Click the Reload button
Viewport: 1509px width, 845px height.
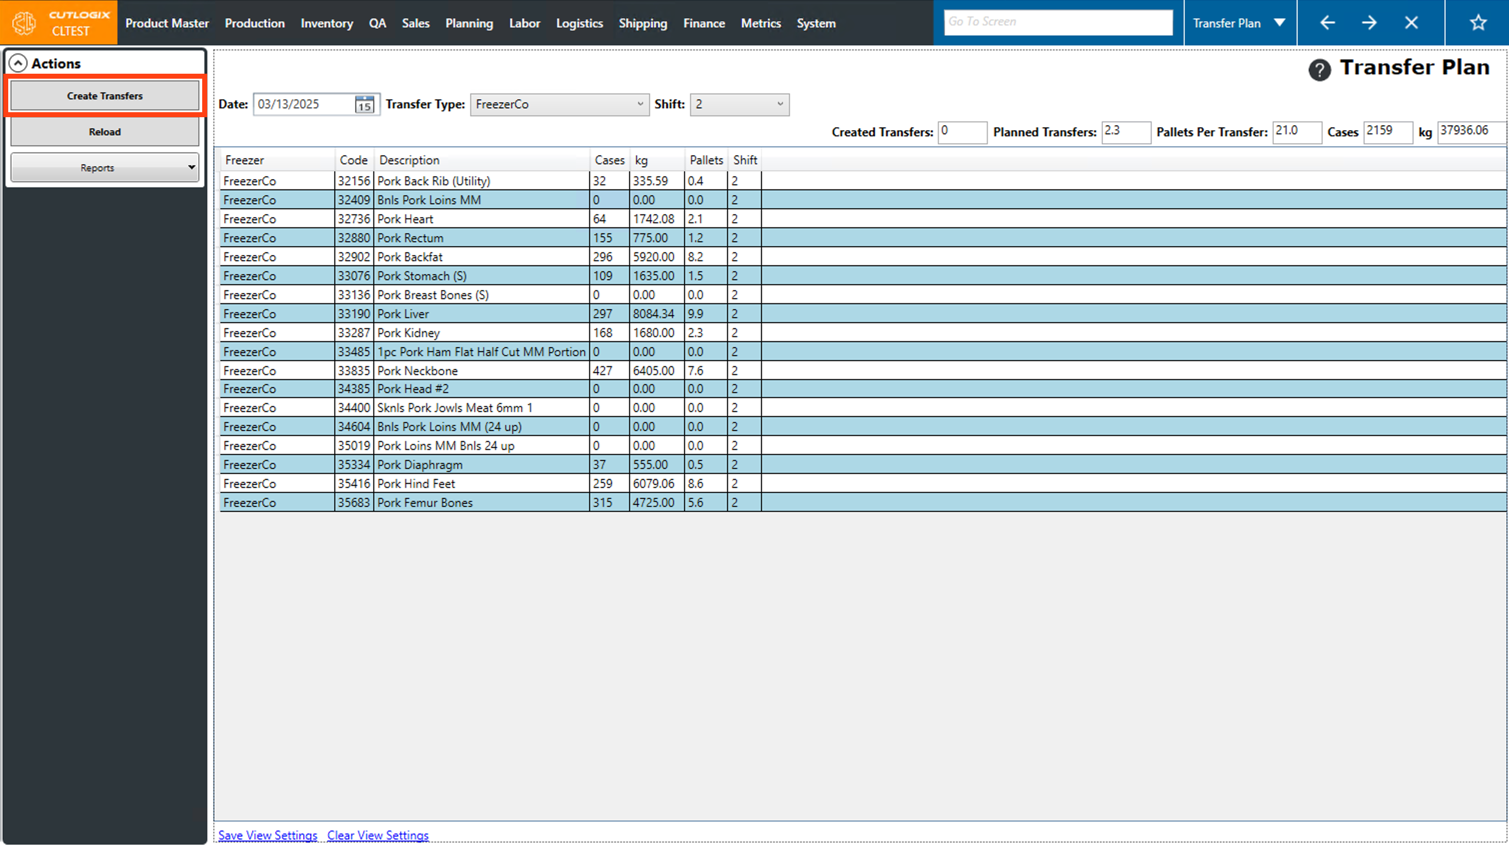[x=104, y=132]
